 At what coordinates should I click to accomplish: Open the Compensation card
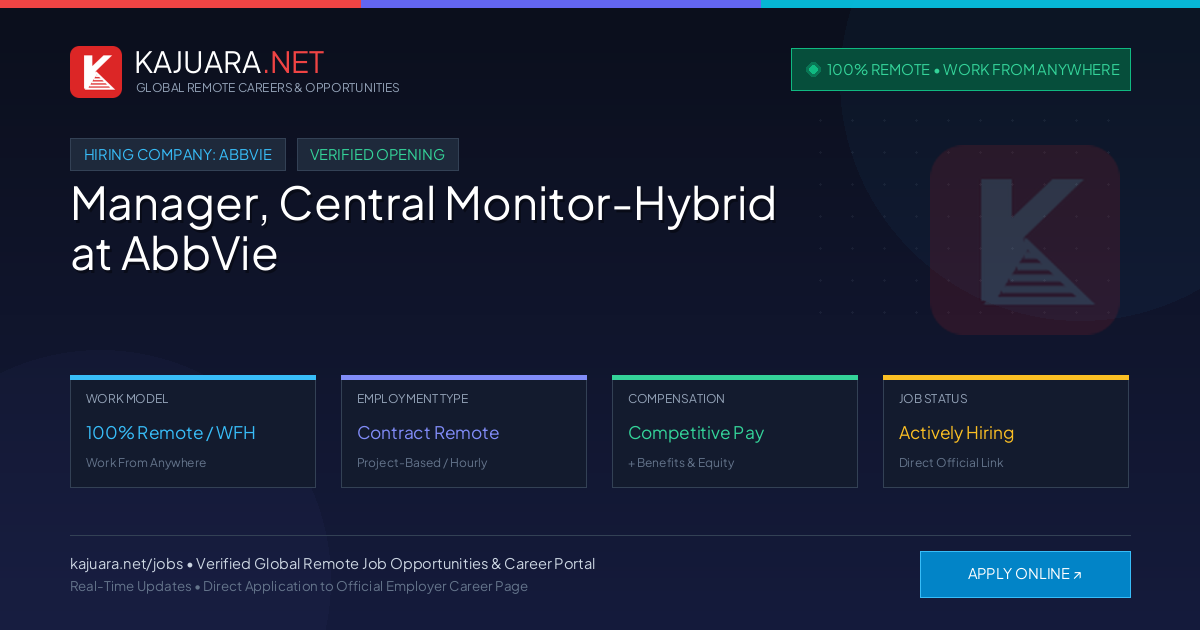click(735, 432)
